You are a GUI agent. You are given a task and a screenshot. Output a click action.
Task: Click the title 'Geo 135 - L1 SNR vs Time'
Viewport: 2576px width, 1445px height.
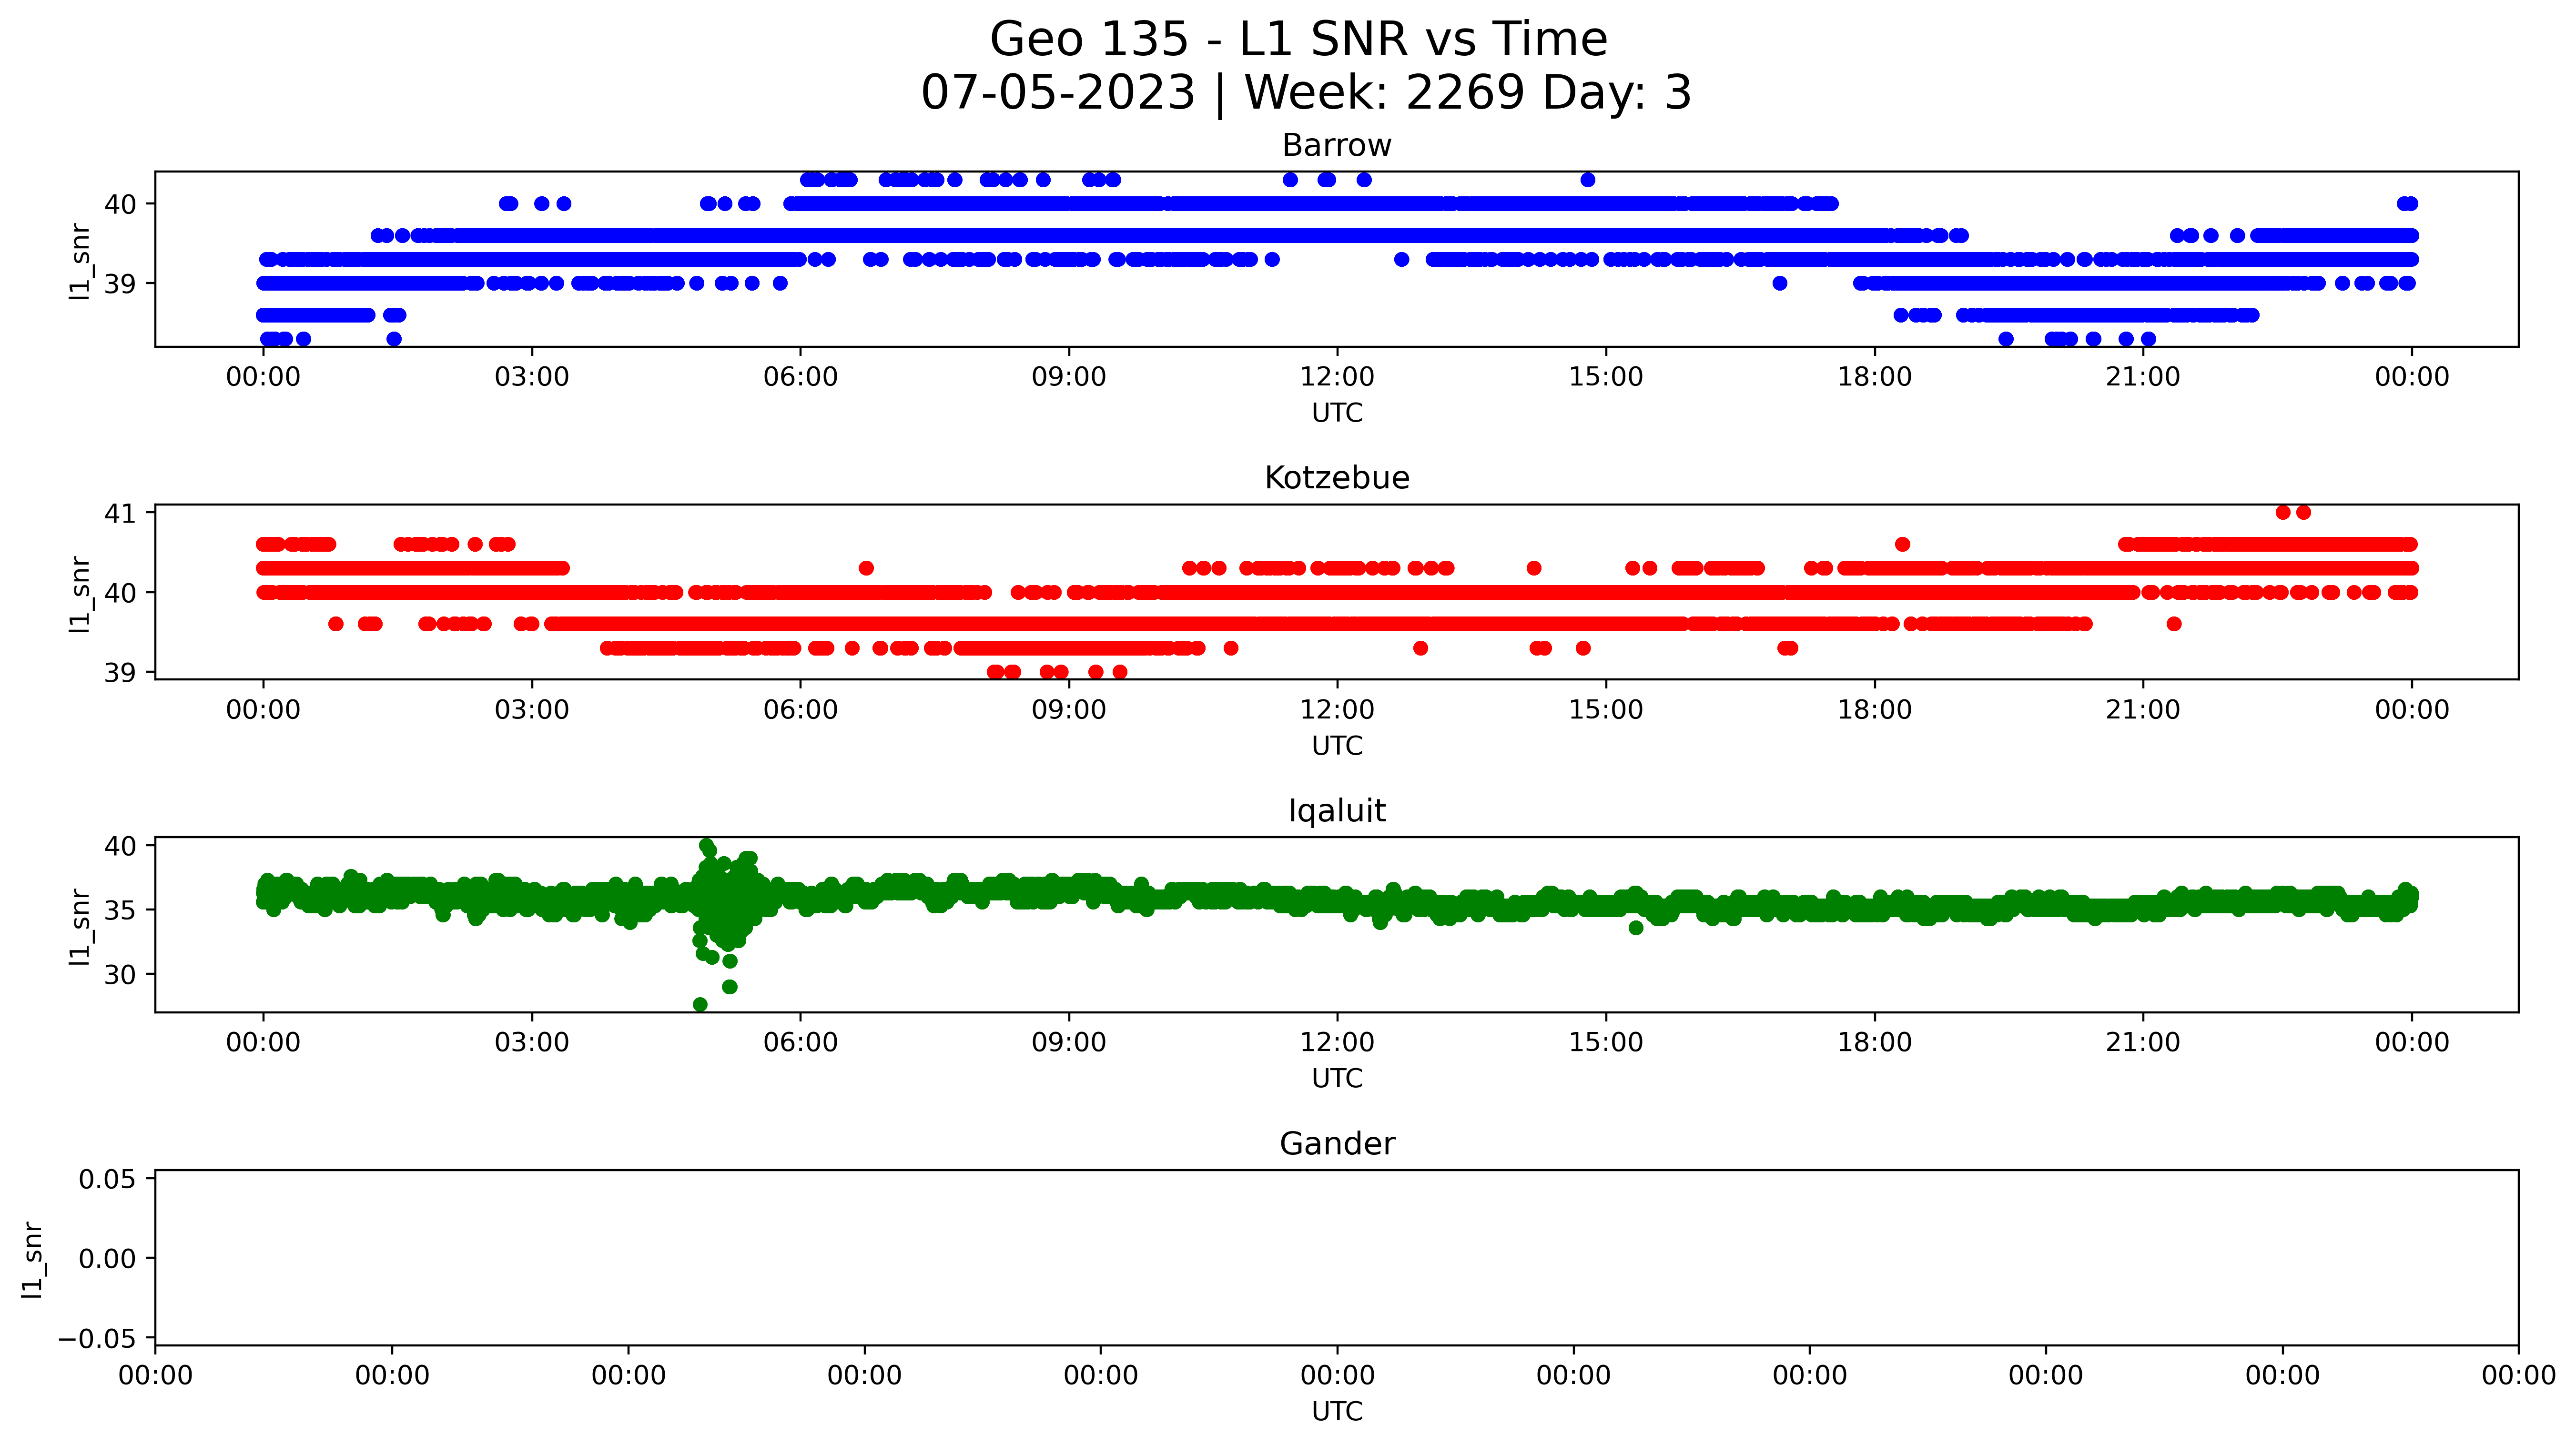point(1298,40)
